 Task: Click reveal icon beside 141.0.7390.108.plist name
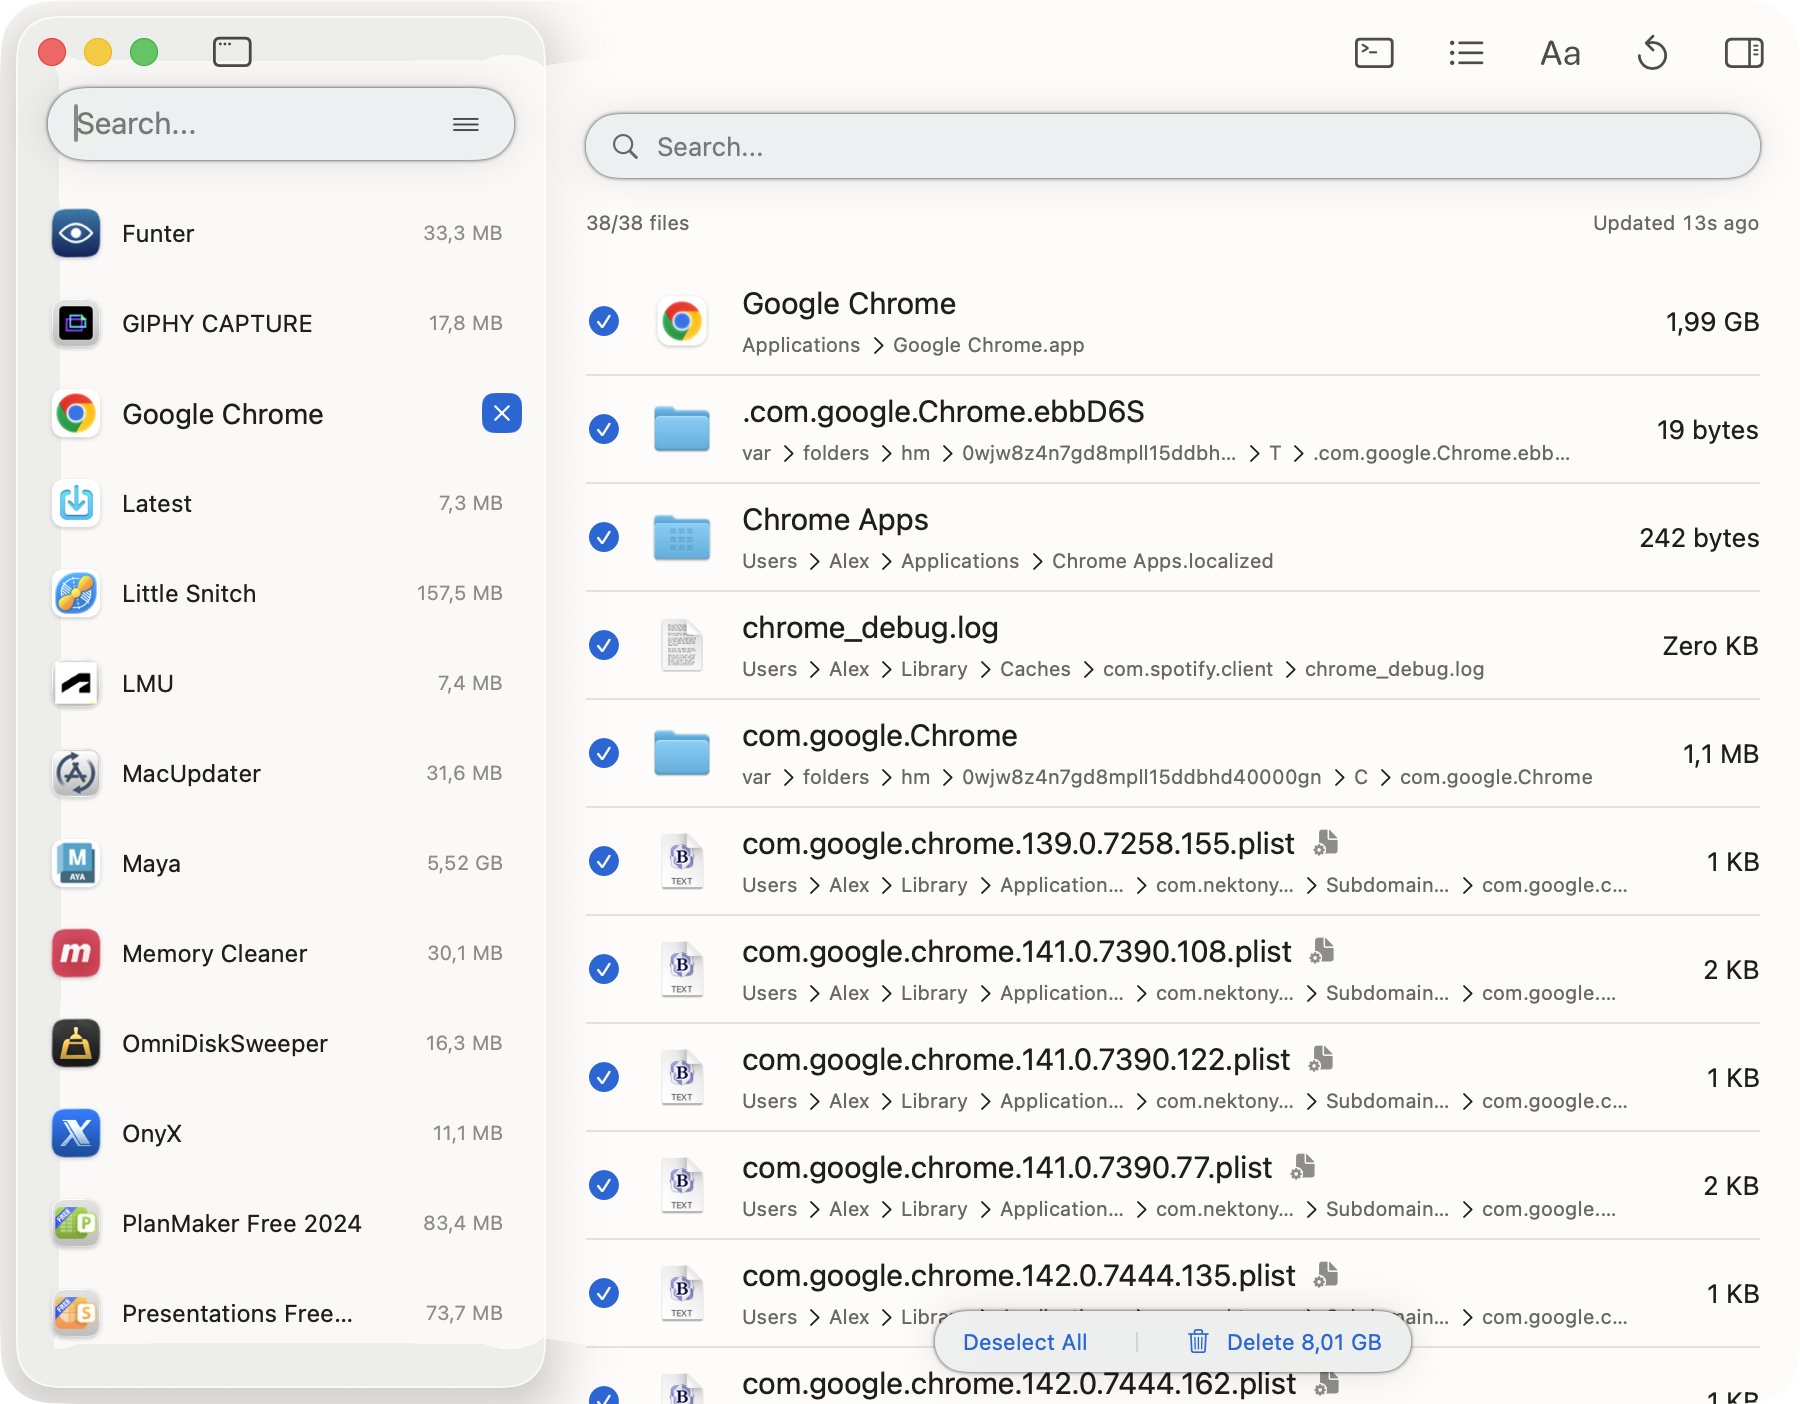click(x=1323, y=951)
